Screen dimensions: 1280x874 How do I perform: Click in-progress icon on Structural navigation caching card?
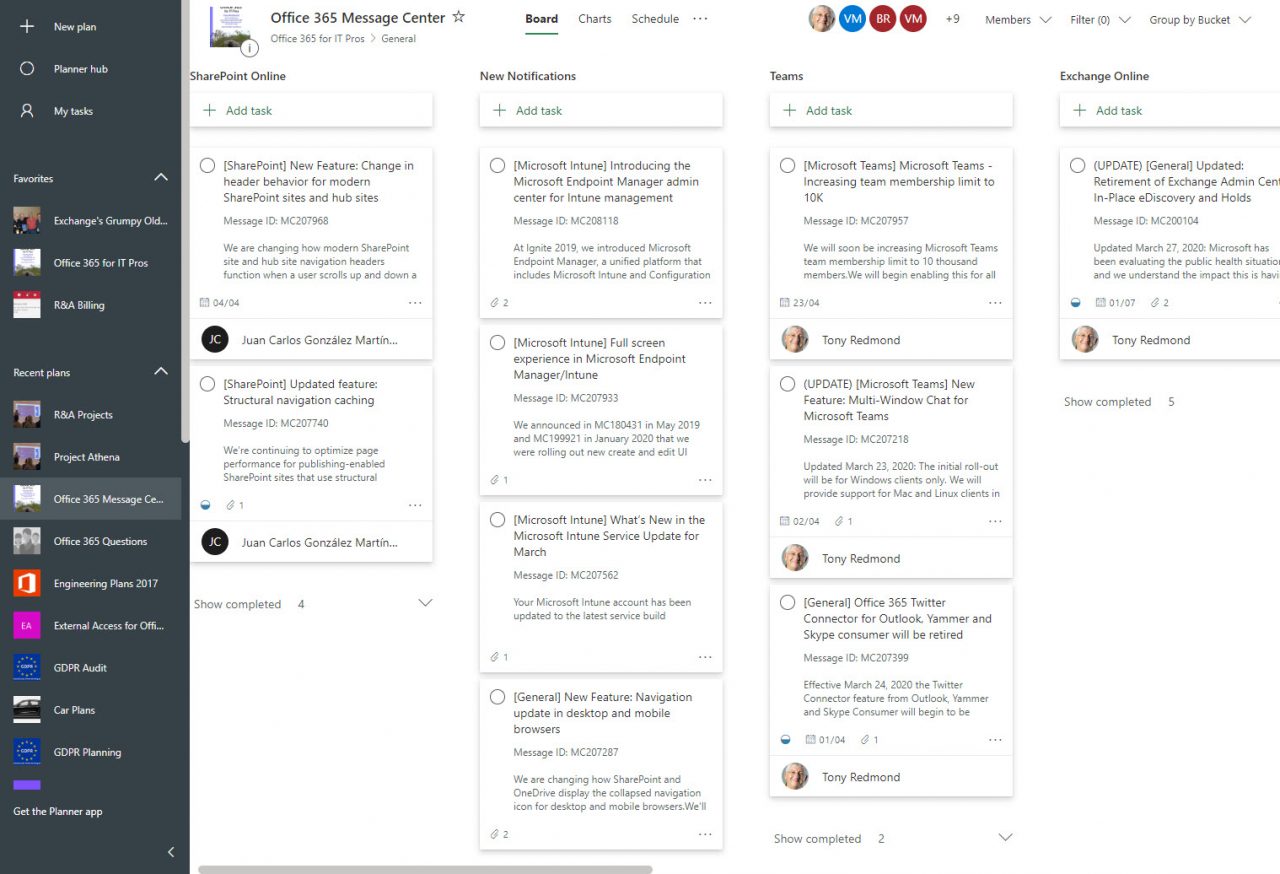pyautogui.click(x=205, y=505)
